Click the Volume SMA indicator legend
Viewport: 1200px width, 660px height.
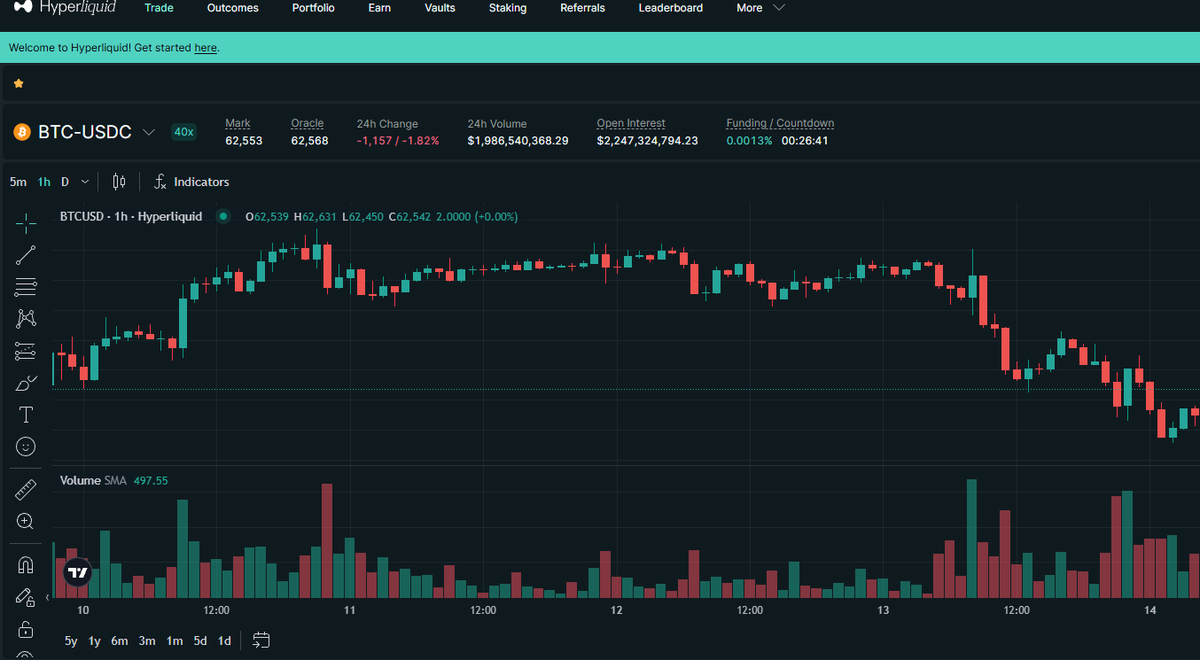[114, 481]
